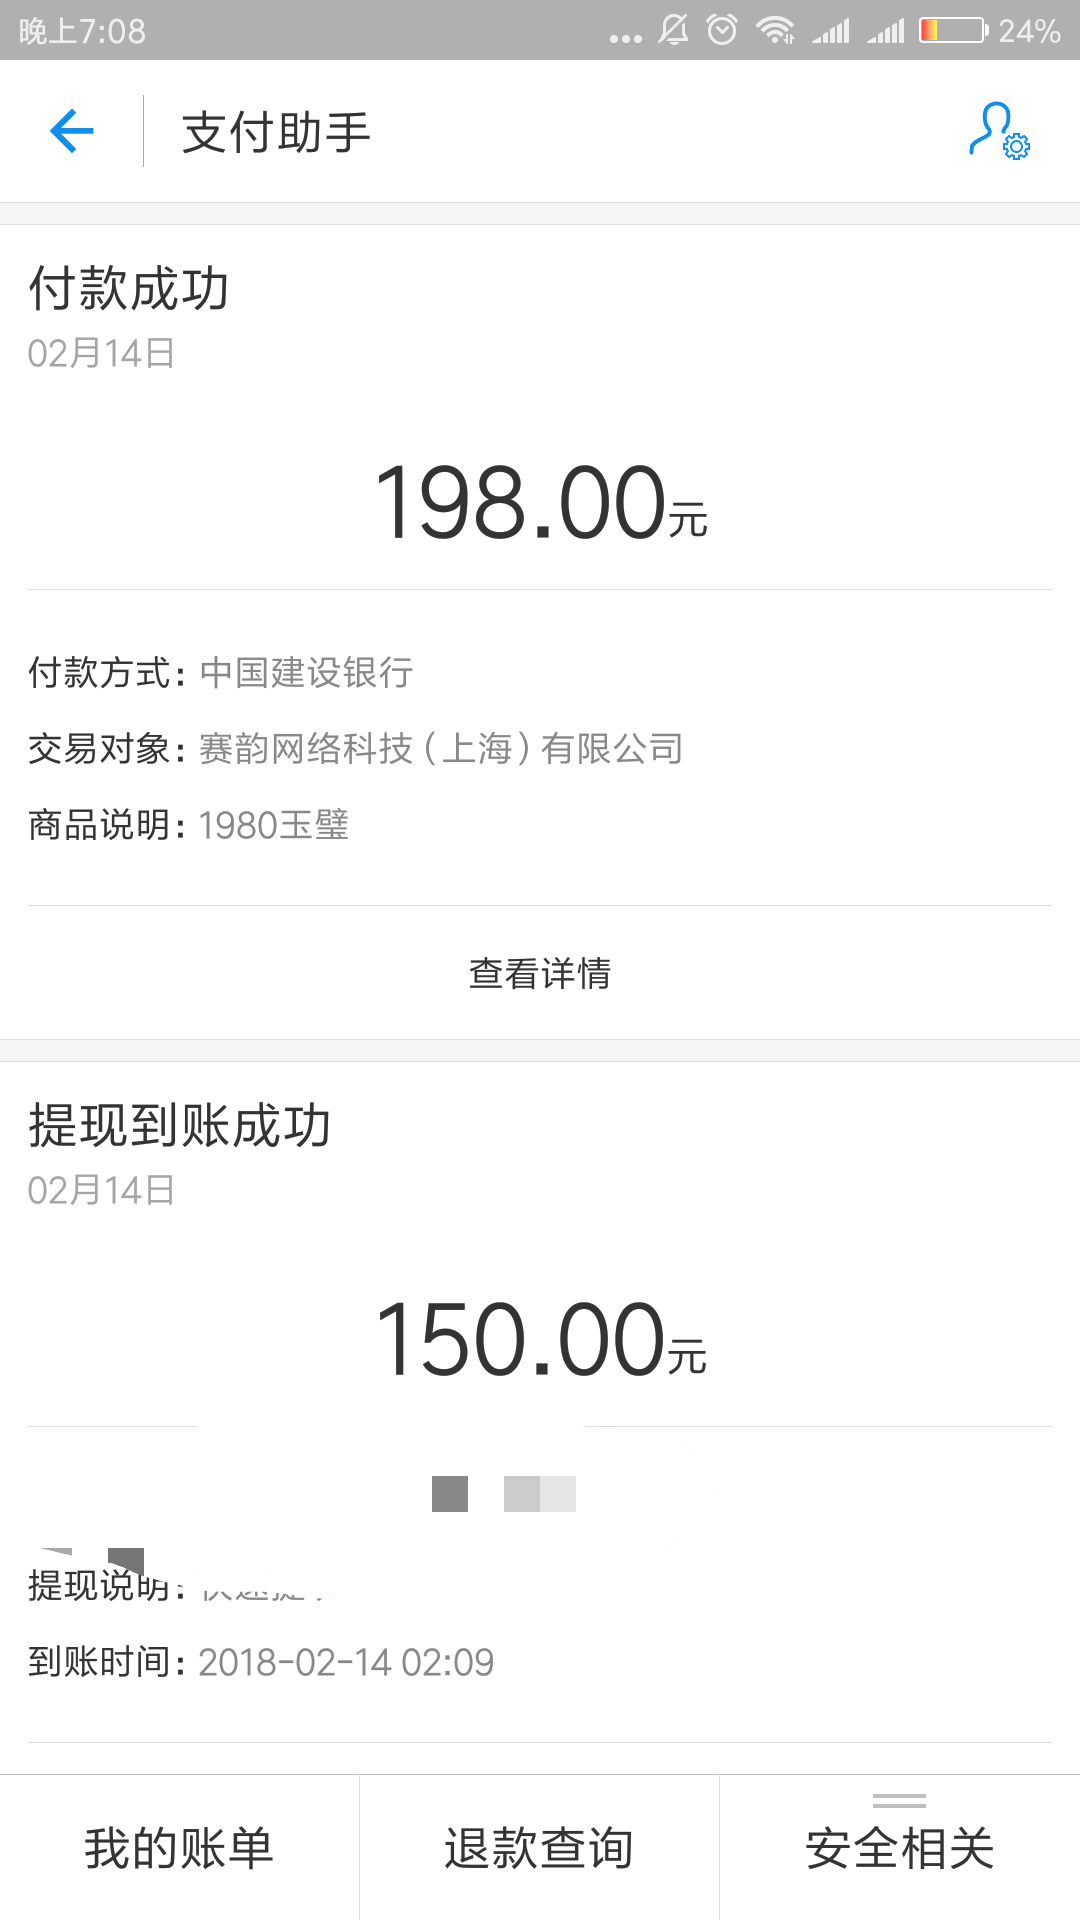Tap the 商品说明 1980玉璧 row
The image size is (1080, 1920).
(189, 825)
